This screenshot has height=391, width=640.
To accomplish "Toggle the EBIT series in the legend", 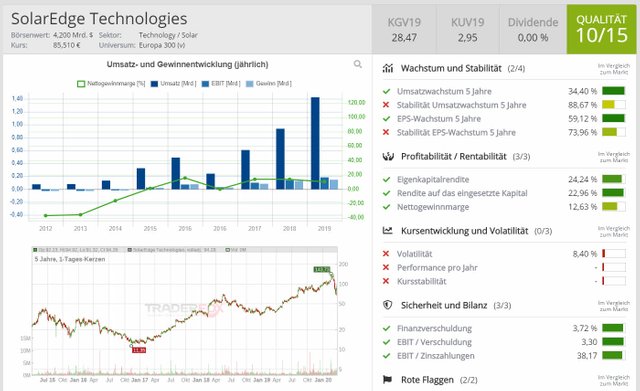I will tap(221, 84).
